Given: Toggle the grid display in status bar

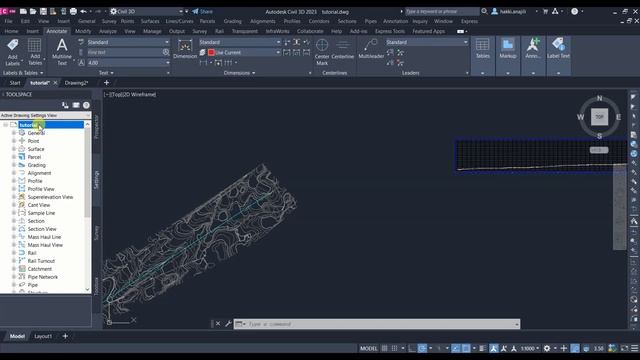Looking at the screenshot, I should 384,348.
